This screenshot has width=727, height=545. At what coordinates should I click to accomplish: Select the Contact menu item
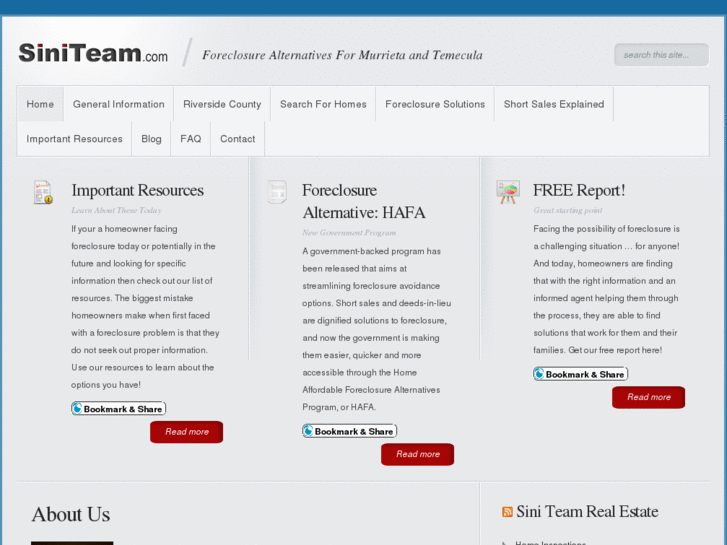(x=237, y=139)
